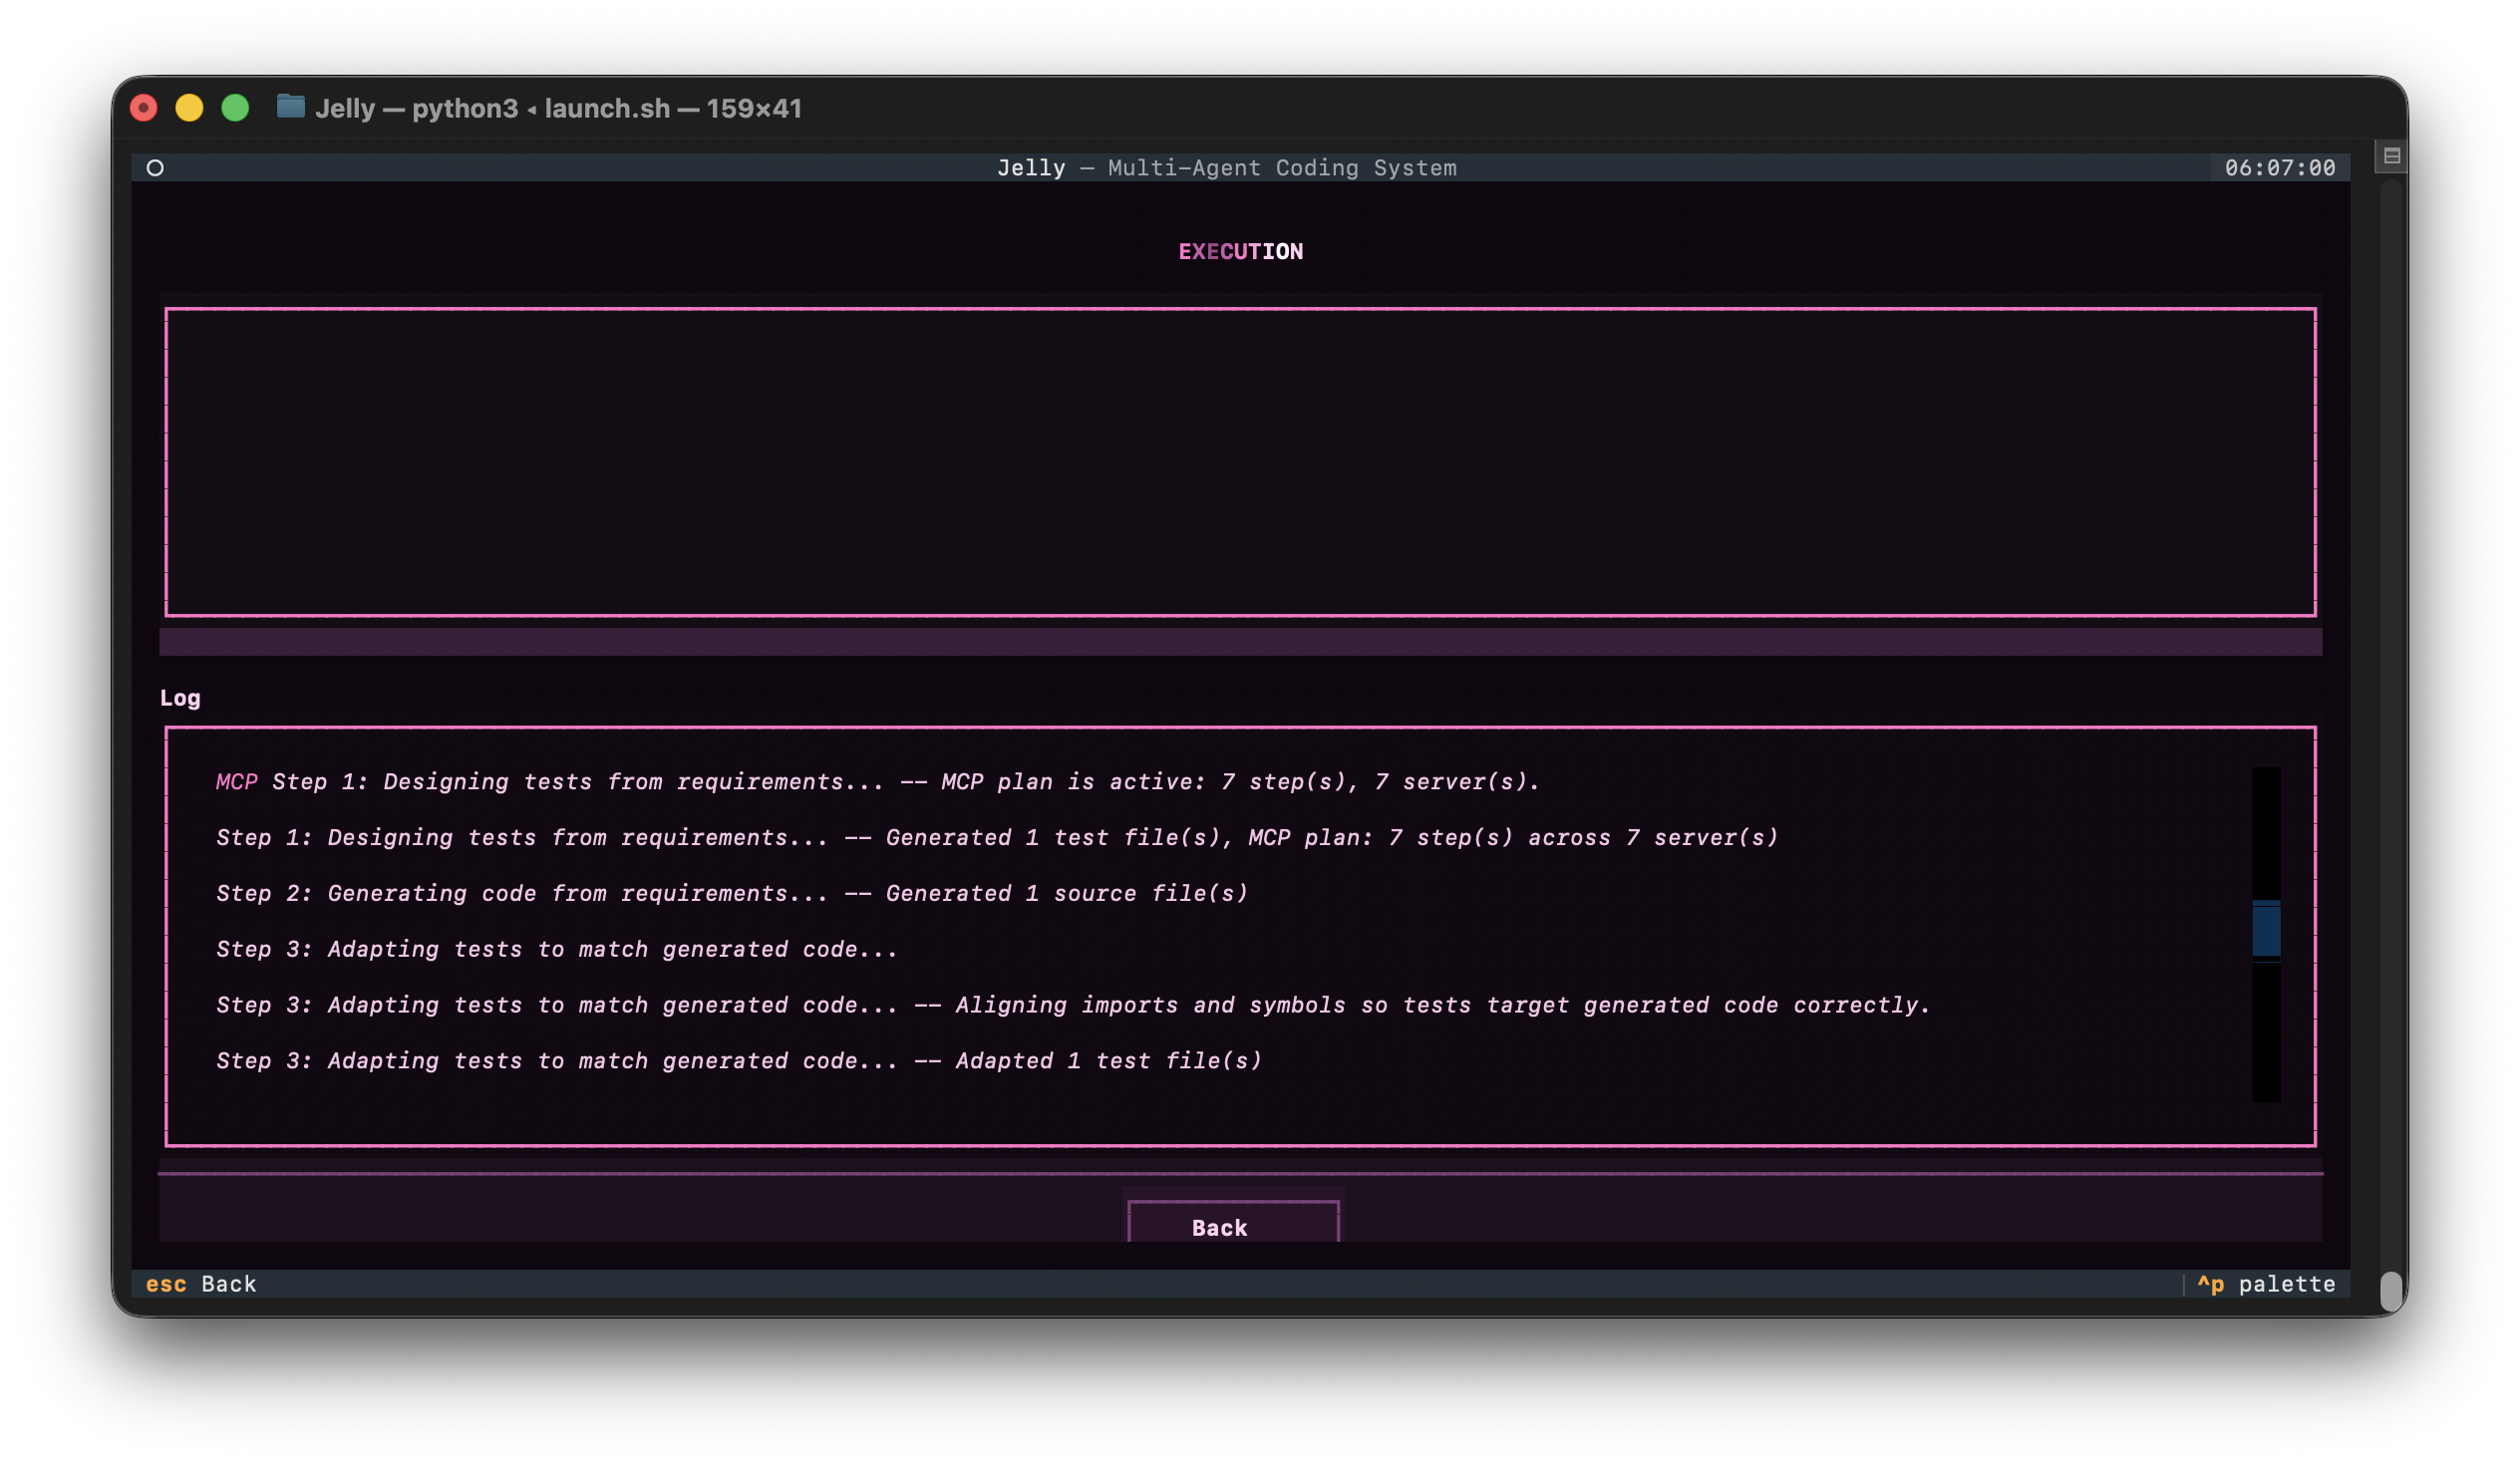Image resolution: width=2520 pixels, height=1465 pixels.
Task: Click the circle command palette icon in header
Action: tap(155, 168)
